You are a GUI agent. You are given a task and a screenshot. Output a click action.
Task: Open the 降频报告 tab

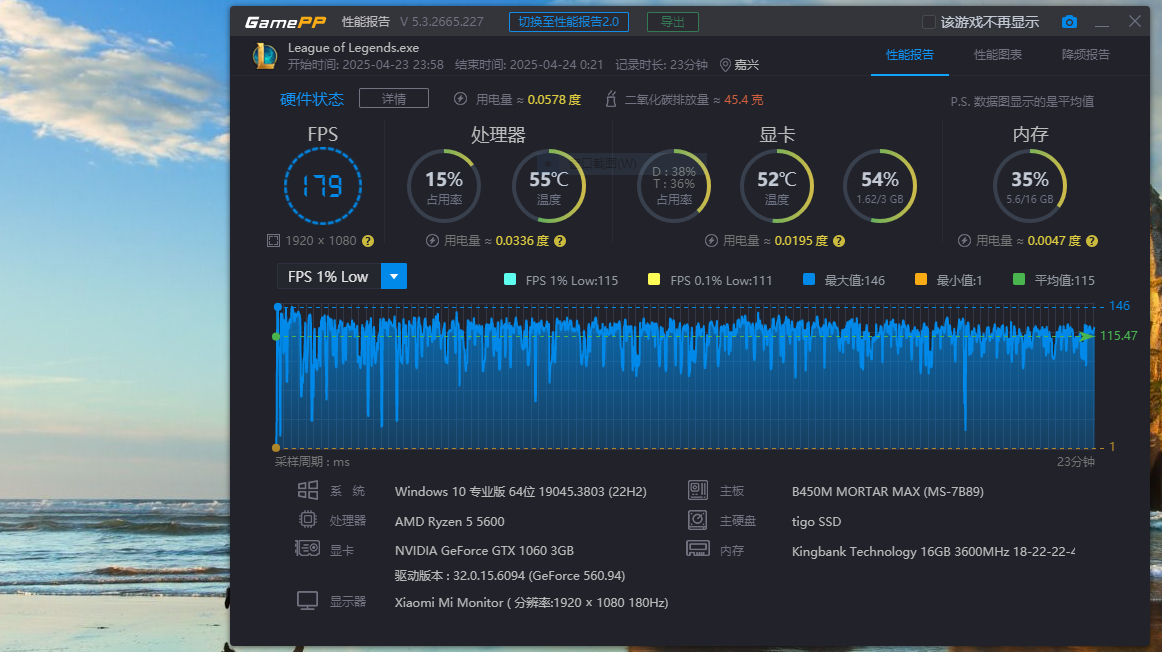(x=1086, y=55)
